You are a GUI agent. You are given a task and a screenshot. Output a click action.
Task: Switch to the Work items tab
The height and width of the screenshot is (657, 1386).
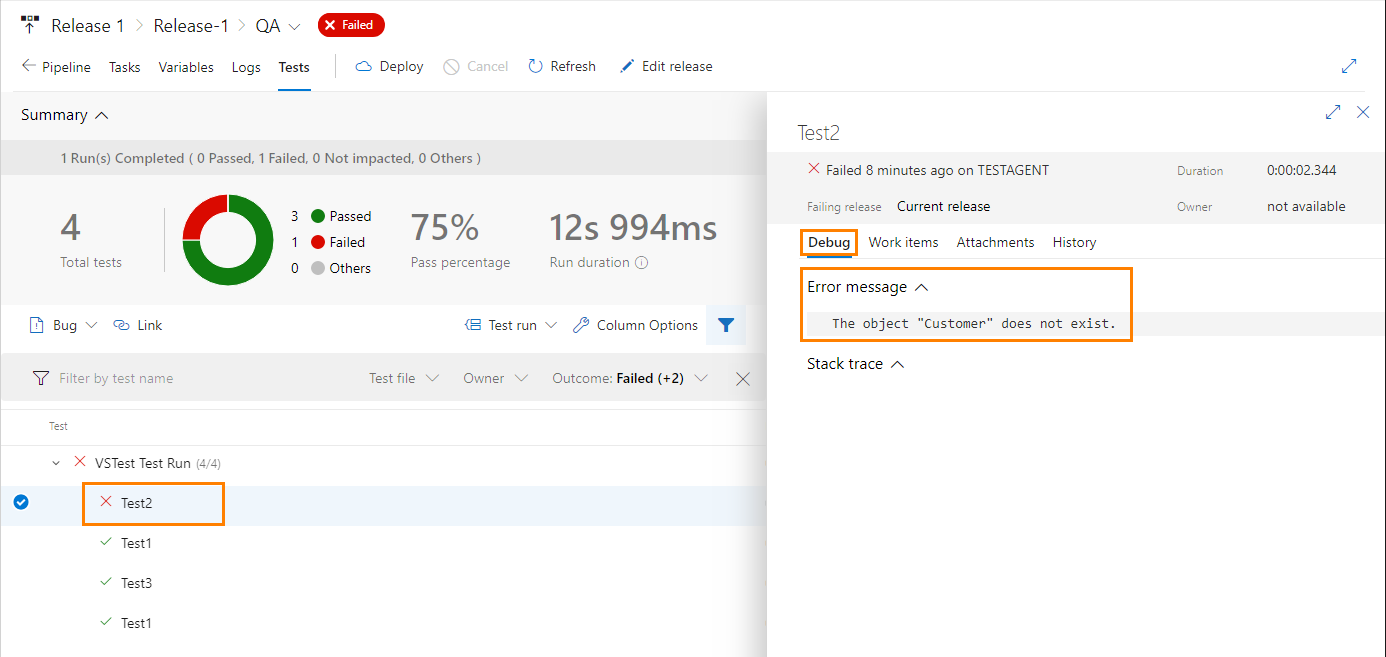click(x=903, y=242)
